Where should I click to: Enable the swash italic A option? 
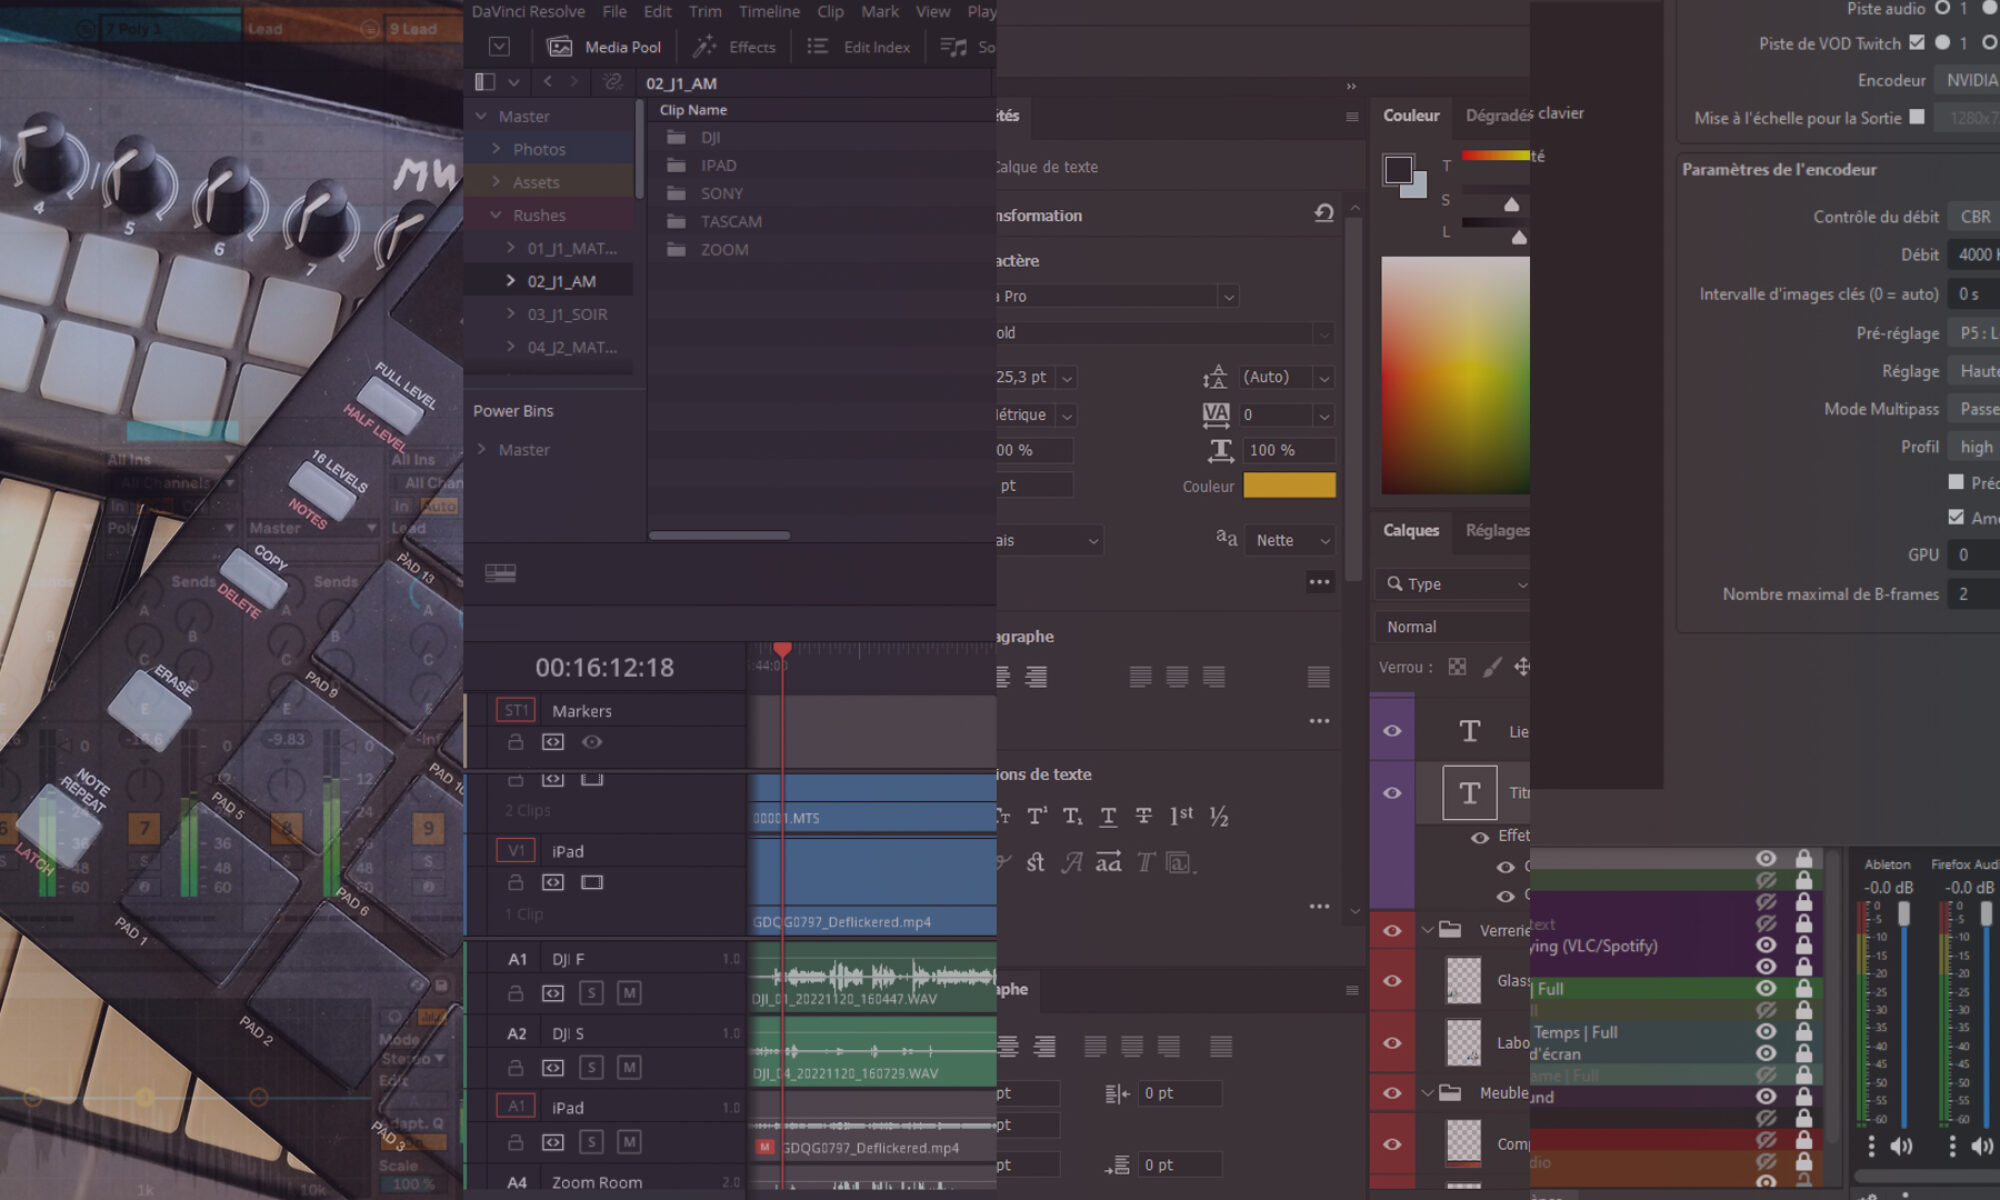click(x=1072, y=862)
